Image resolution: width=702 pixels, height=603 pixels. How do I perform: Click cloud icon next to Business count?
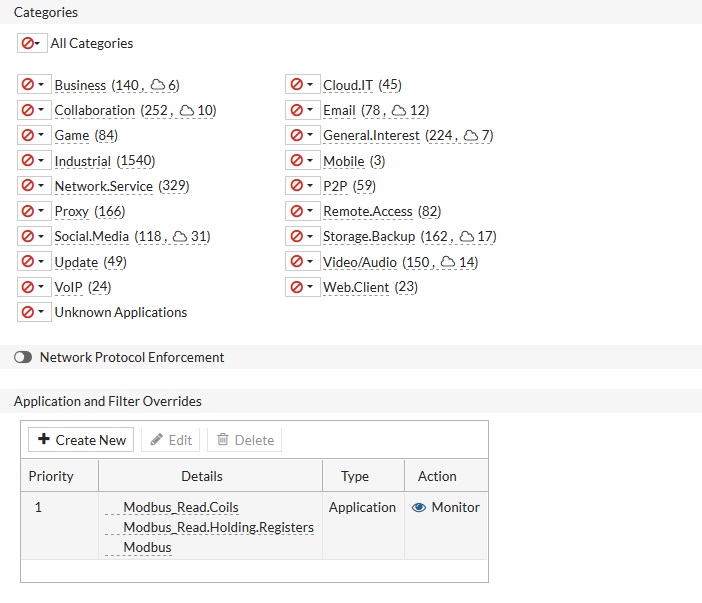[158, 85]
